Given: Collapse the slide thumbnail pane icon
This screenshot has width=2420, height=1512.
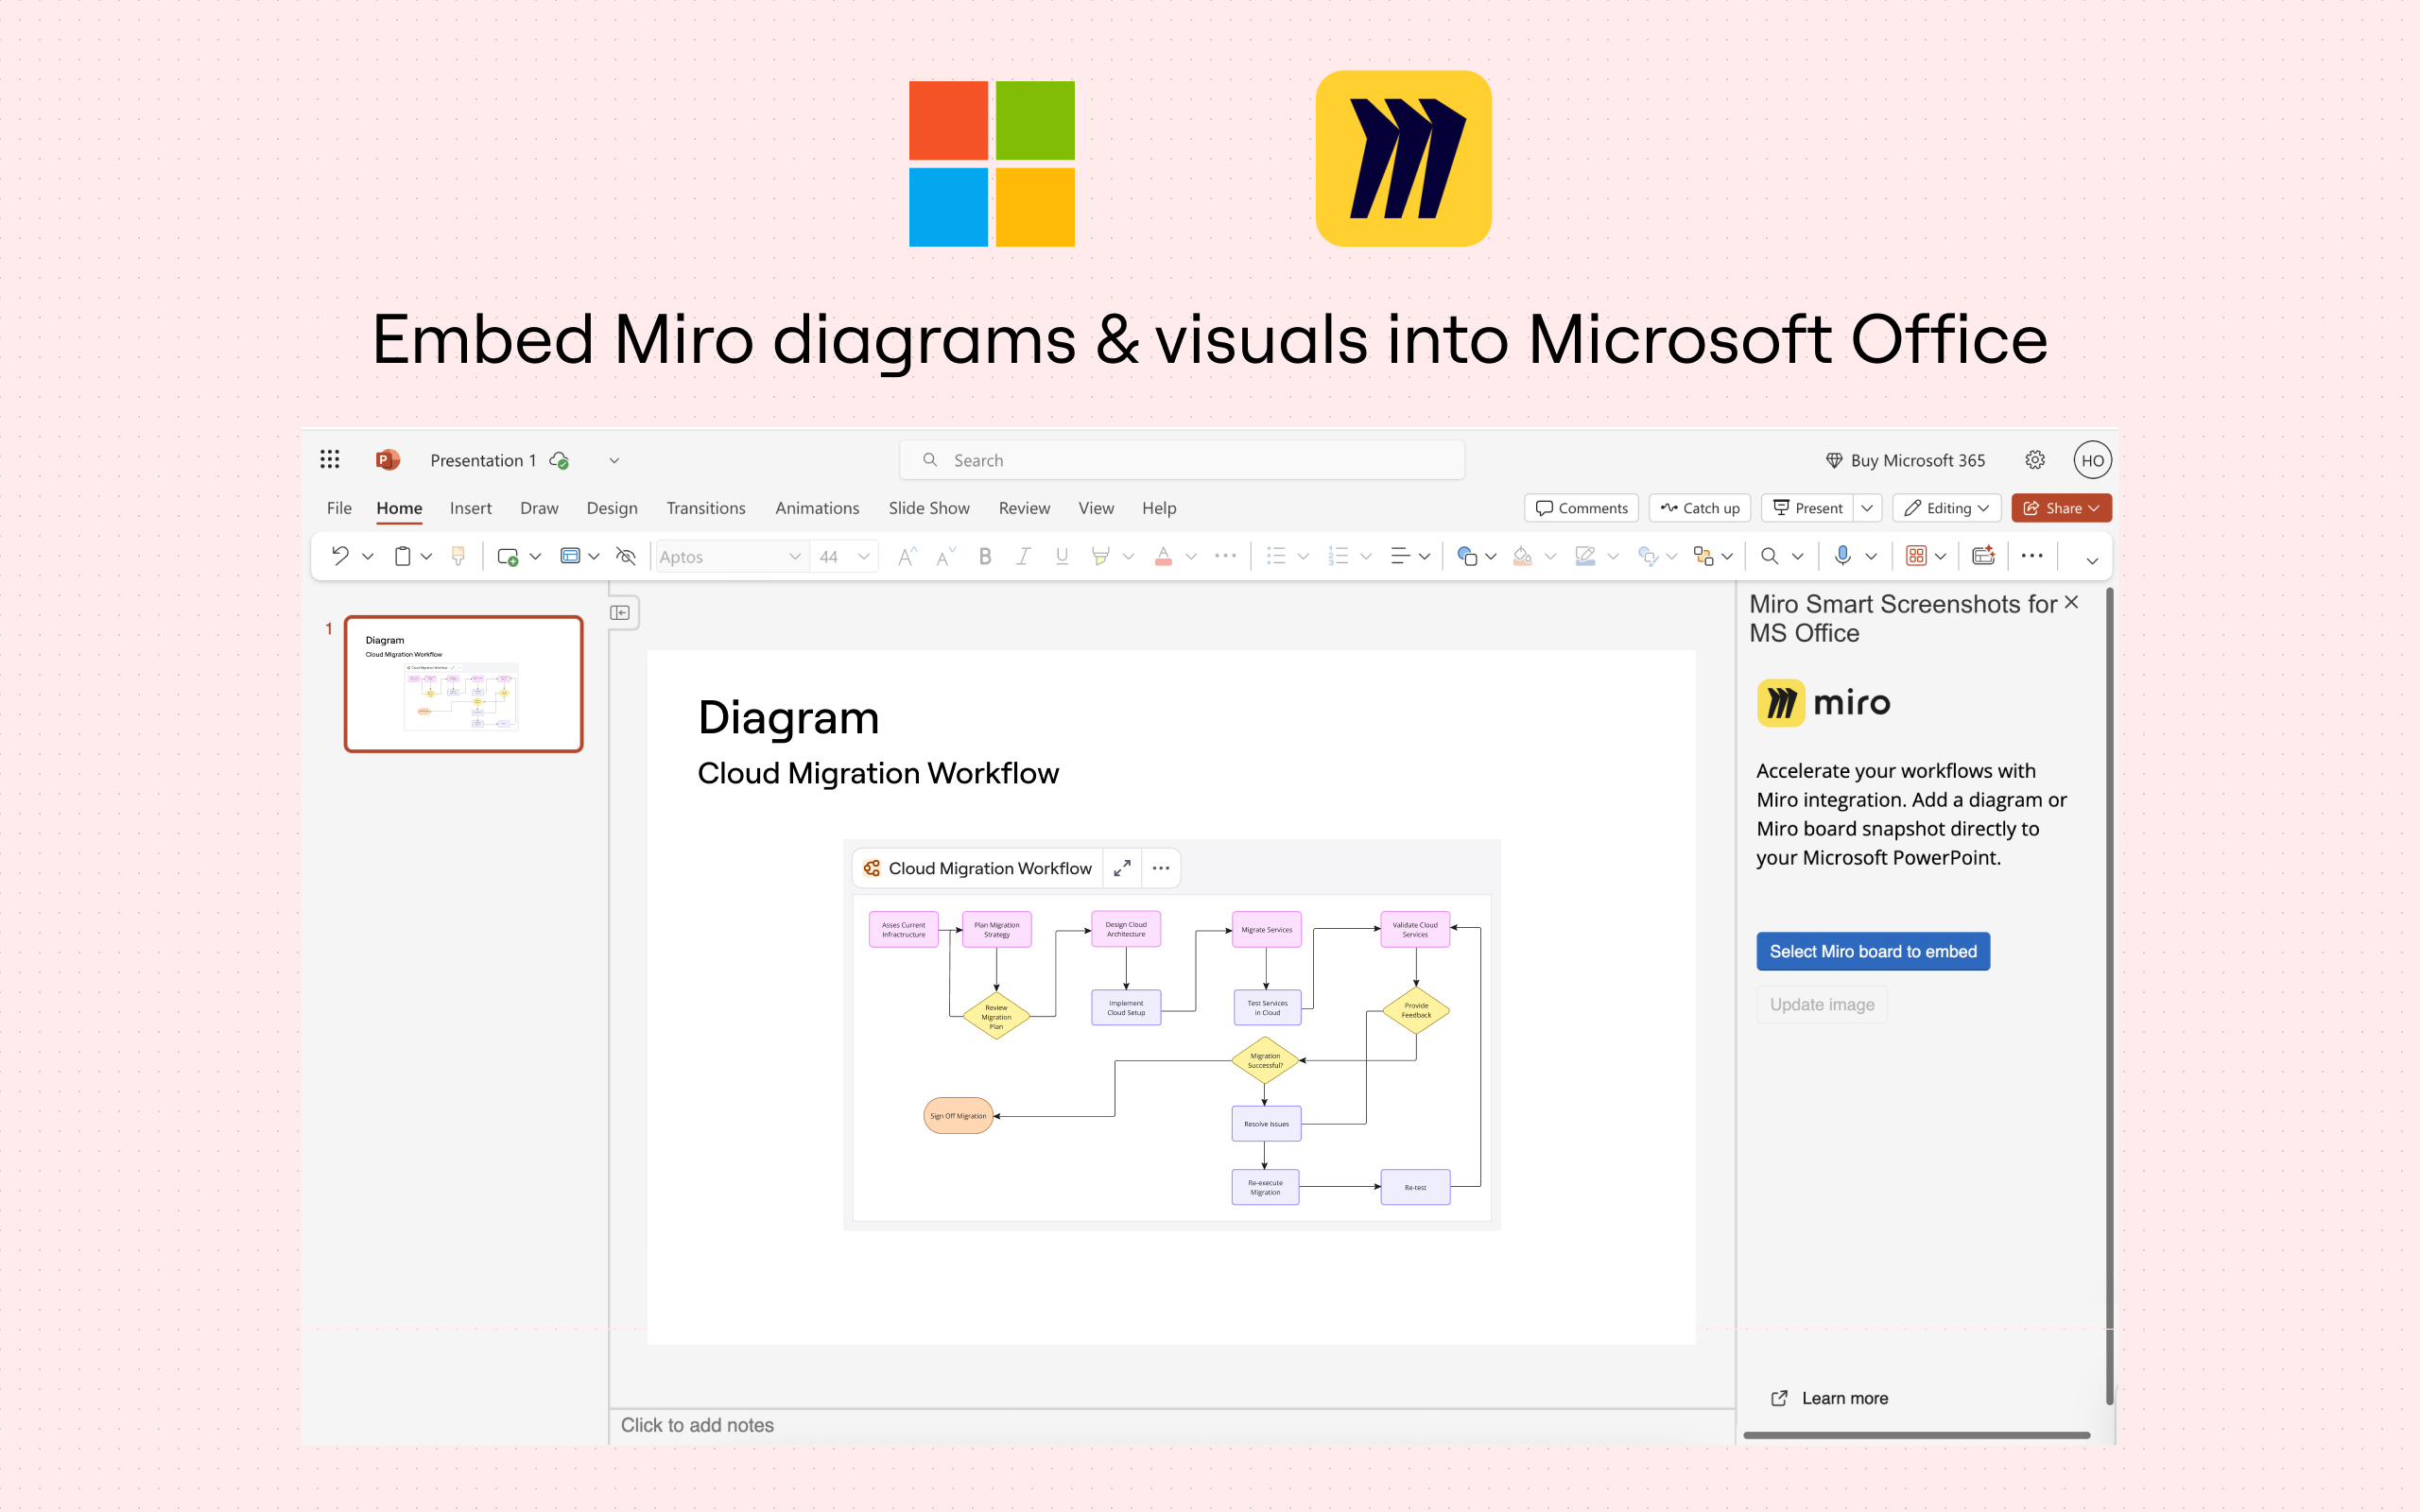Looking at the screenshot, I should click(x=620, y=612).
